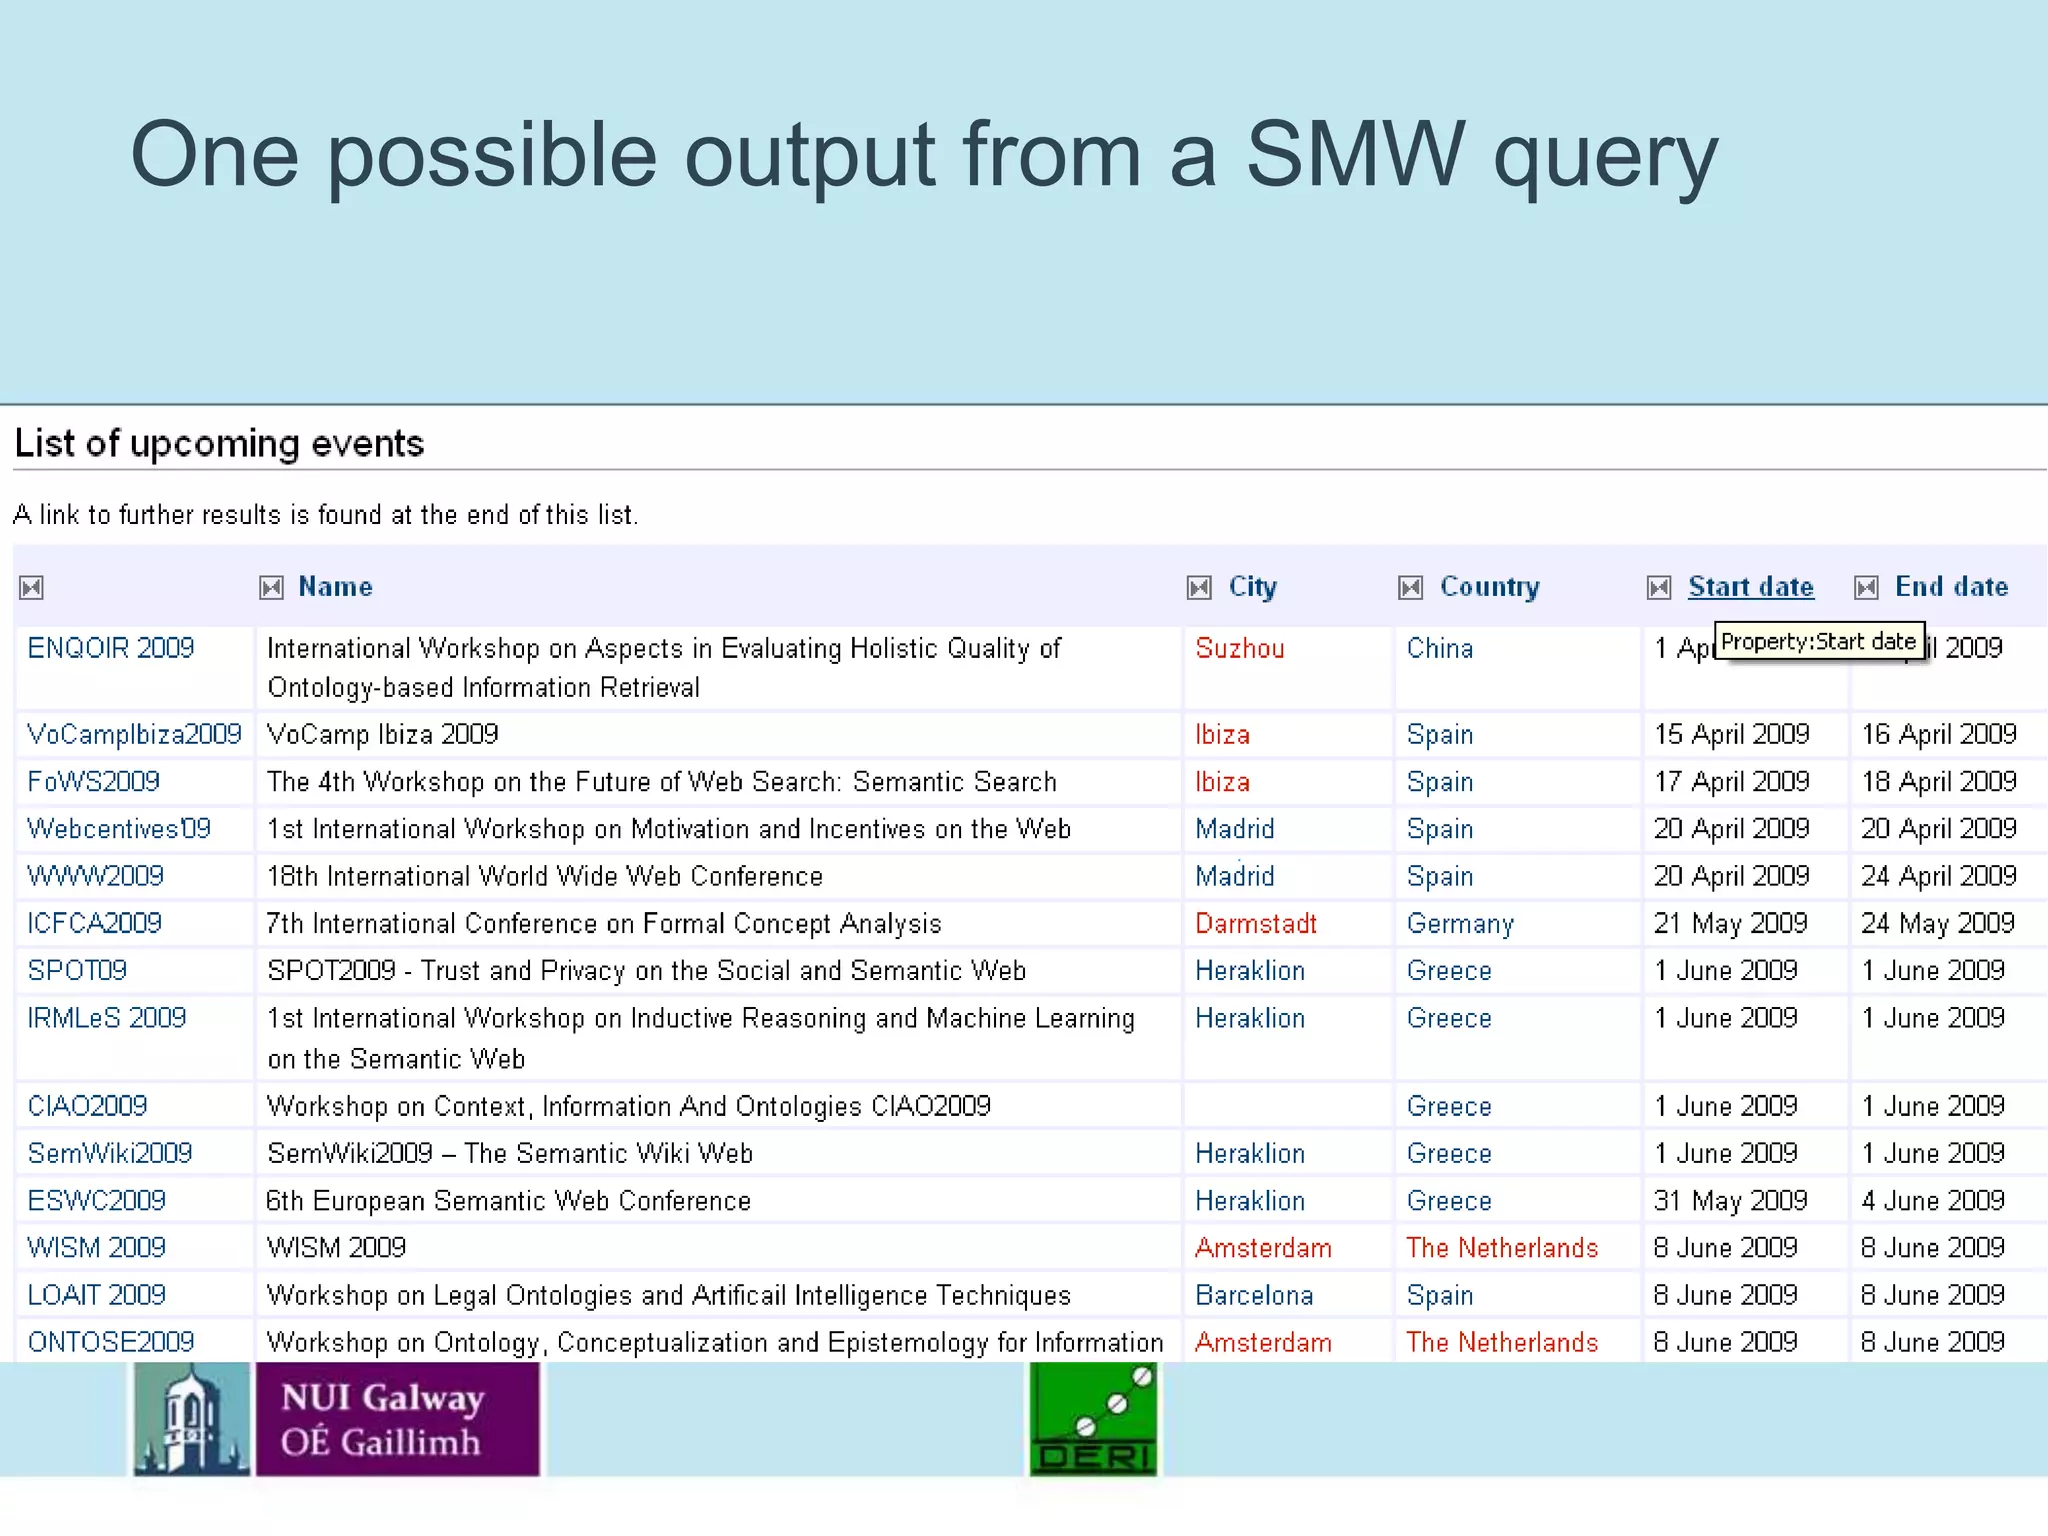2048x1536 pixels.
Task: Open the WWW2009 event link
Action: coord(95,876)
